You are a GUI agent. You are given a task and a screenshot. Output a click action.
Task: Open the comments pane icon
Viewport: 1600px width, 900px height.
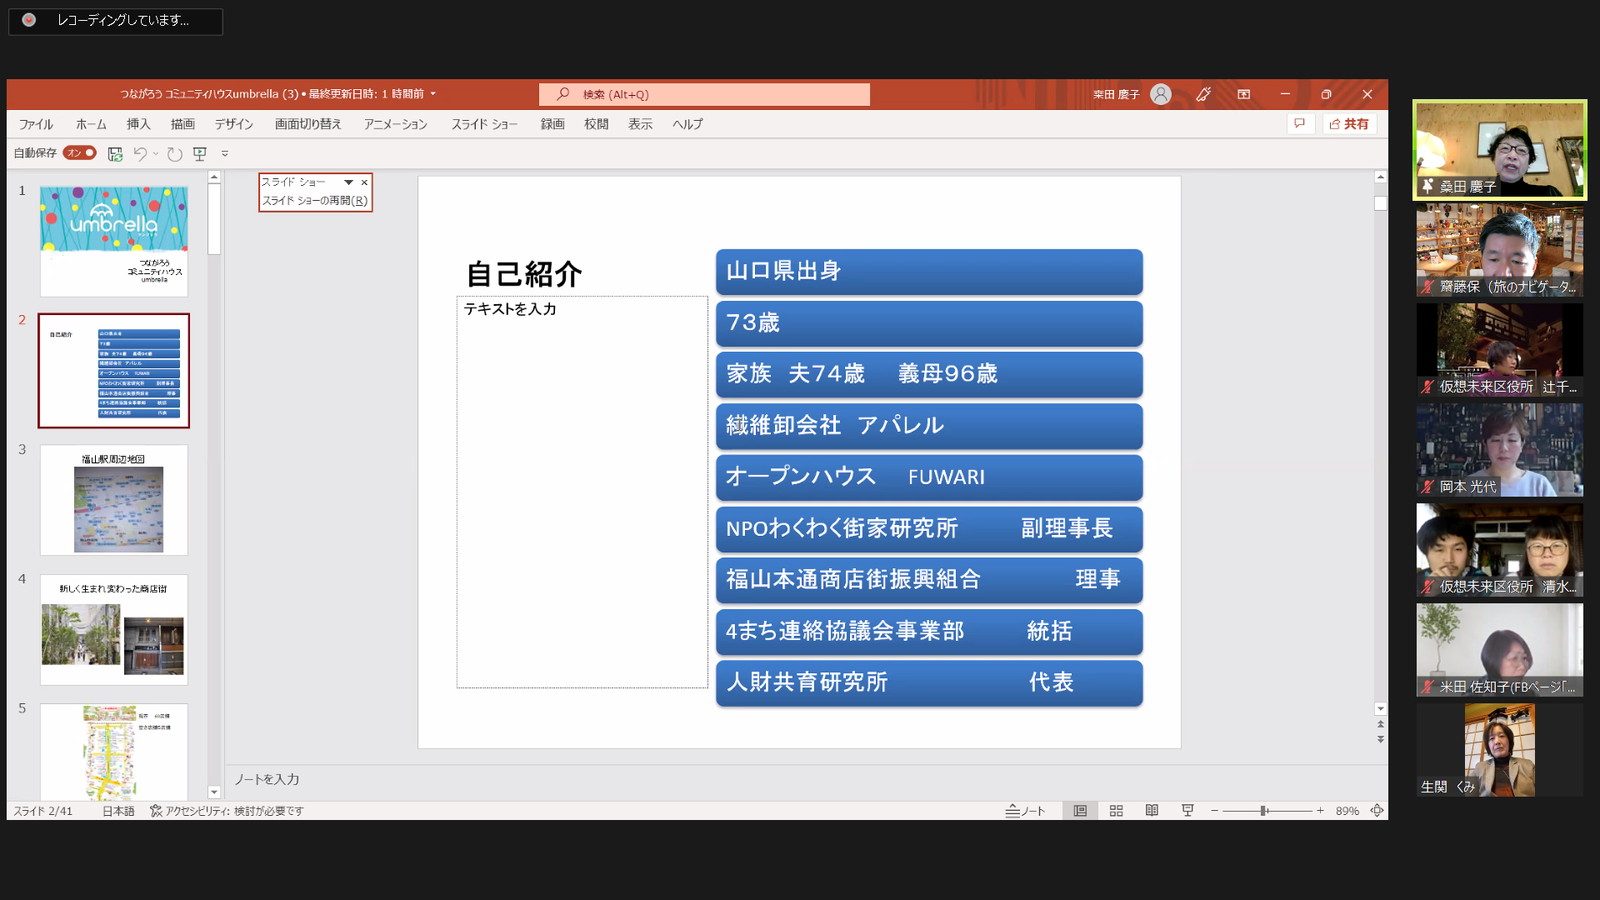[1299, 123]
